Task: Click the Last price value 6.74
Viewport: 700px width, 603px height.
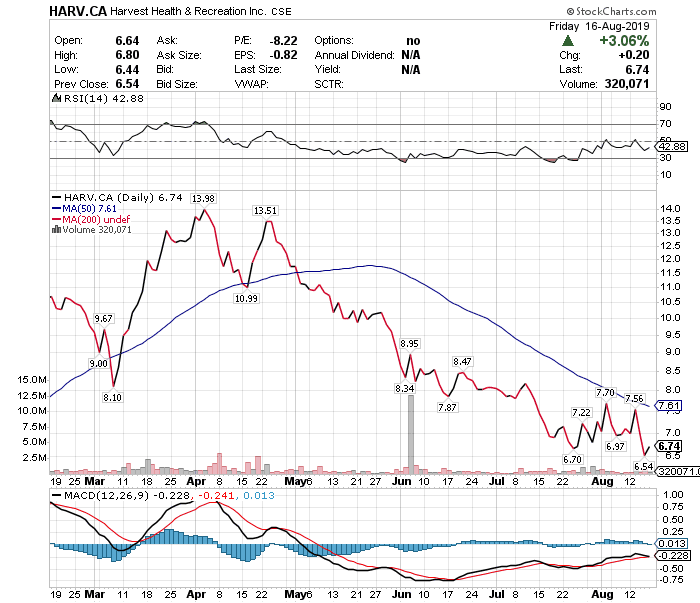Action: tap(637, 70)
